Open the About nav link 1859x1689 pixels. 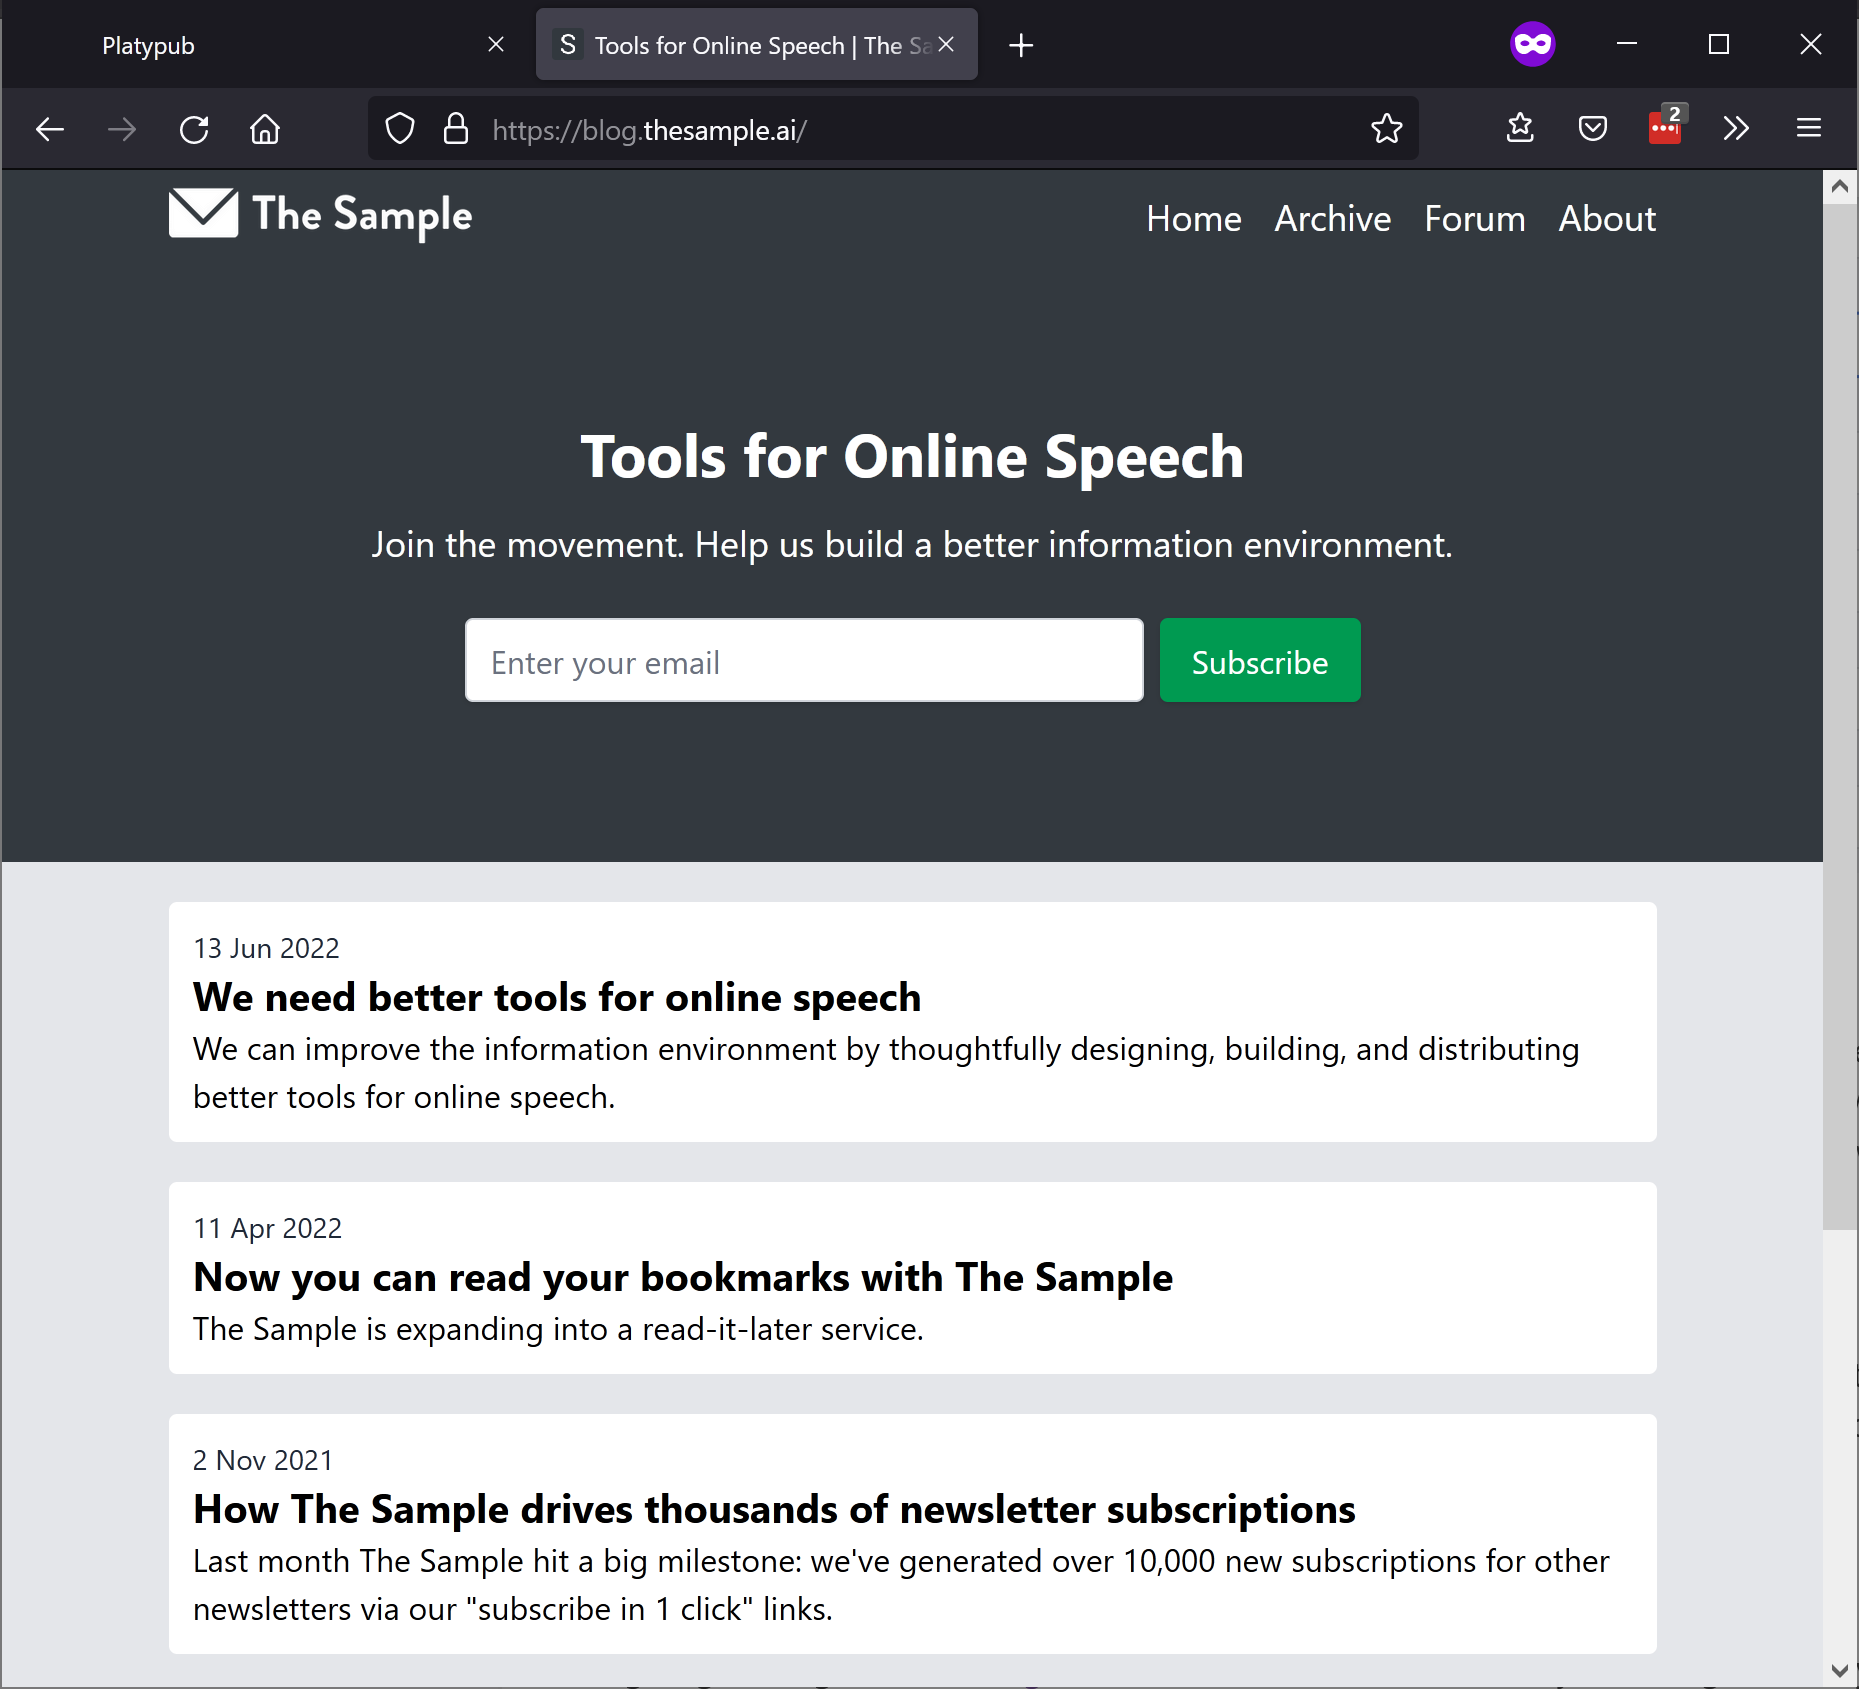tap(1607, 218)
